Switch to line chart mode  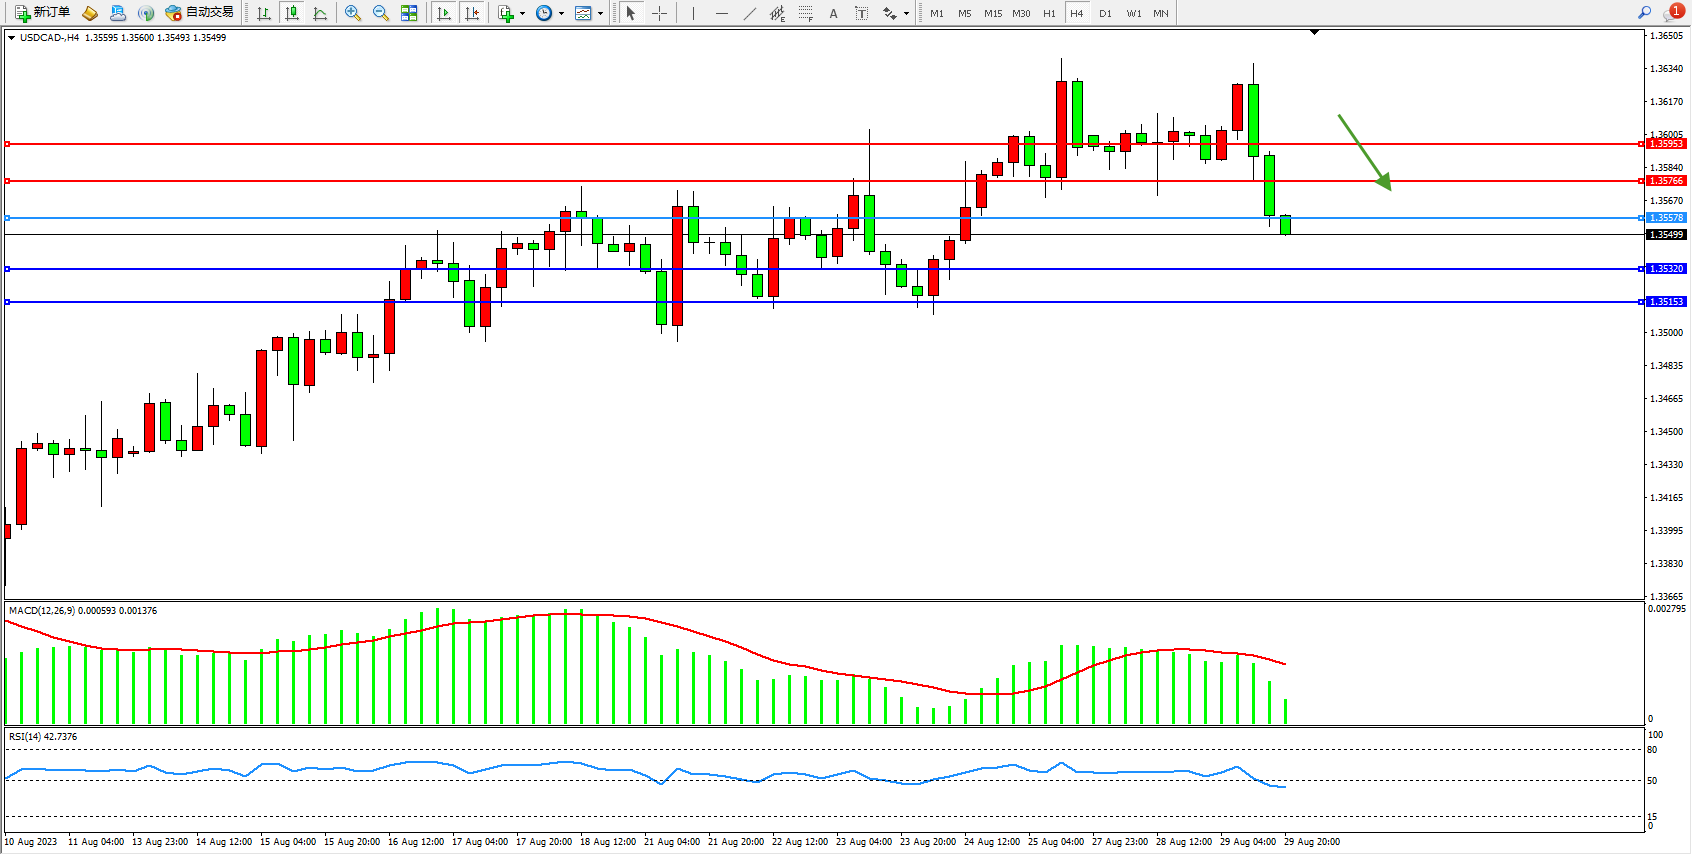click(320, 13)
